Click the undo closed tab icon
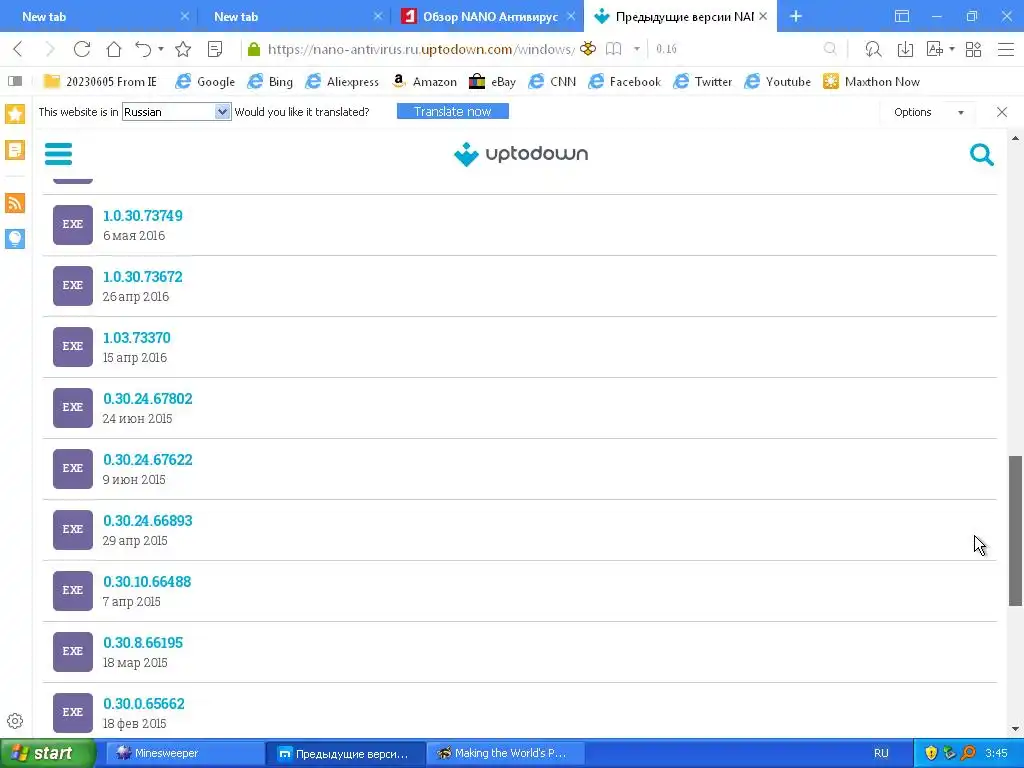1024x768 pixels. coord(143,49)
